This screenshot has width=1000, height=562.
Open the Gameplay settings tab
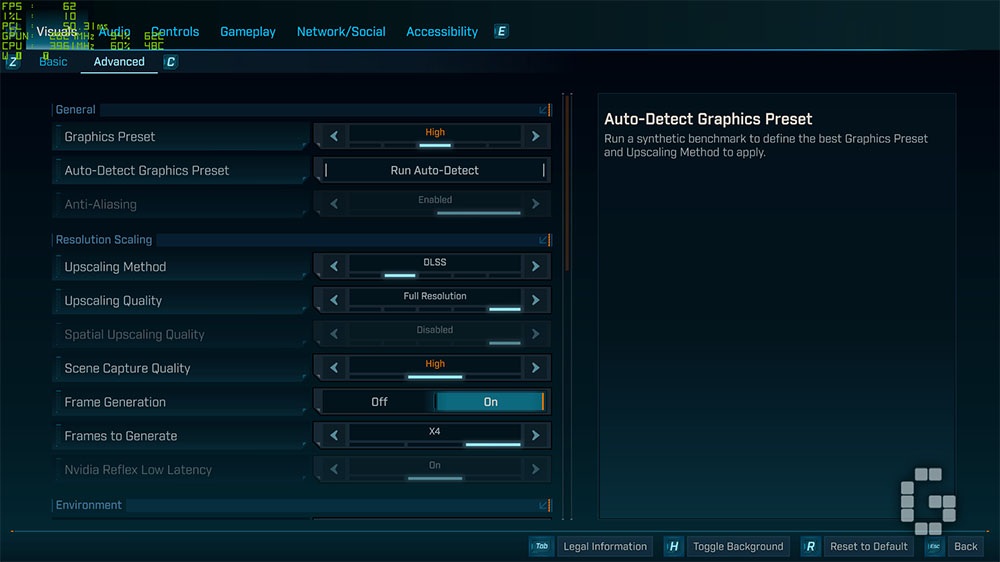[x=247, y=31]
